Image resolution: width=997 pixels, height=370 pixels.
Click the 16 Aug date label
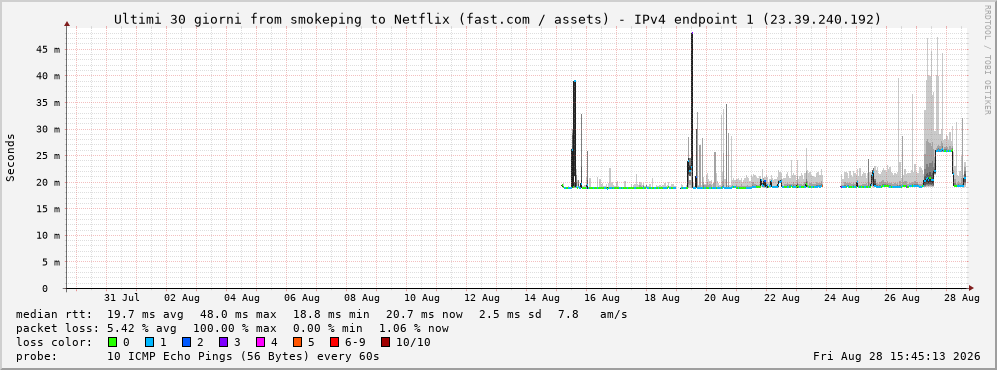tap(602, 297)
